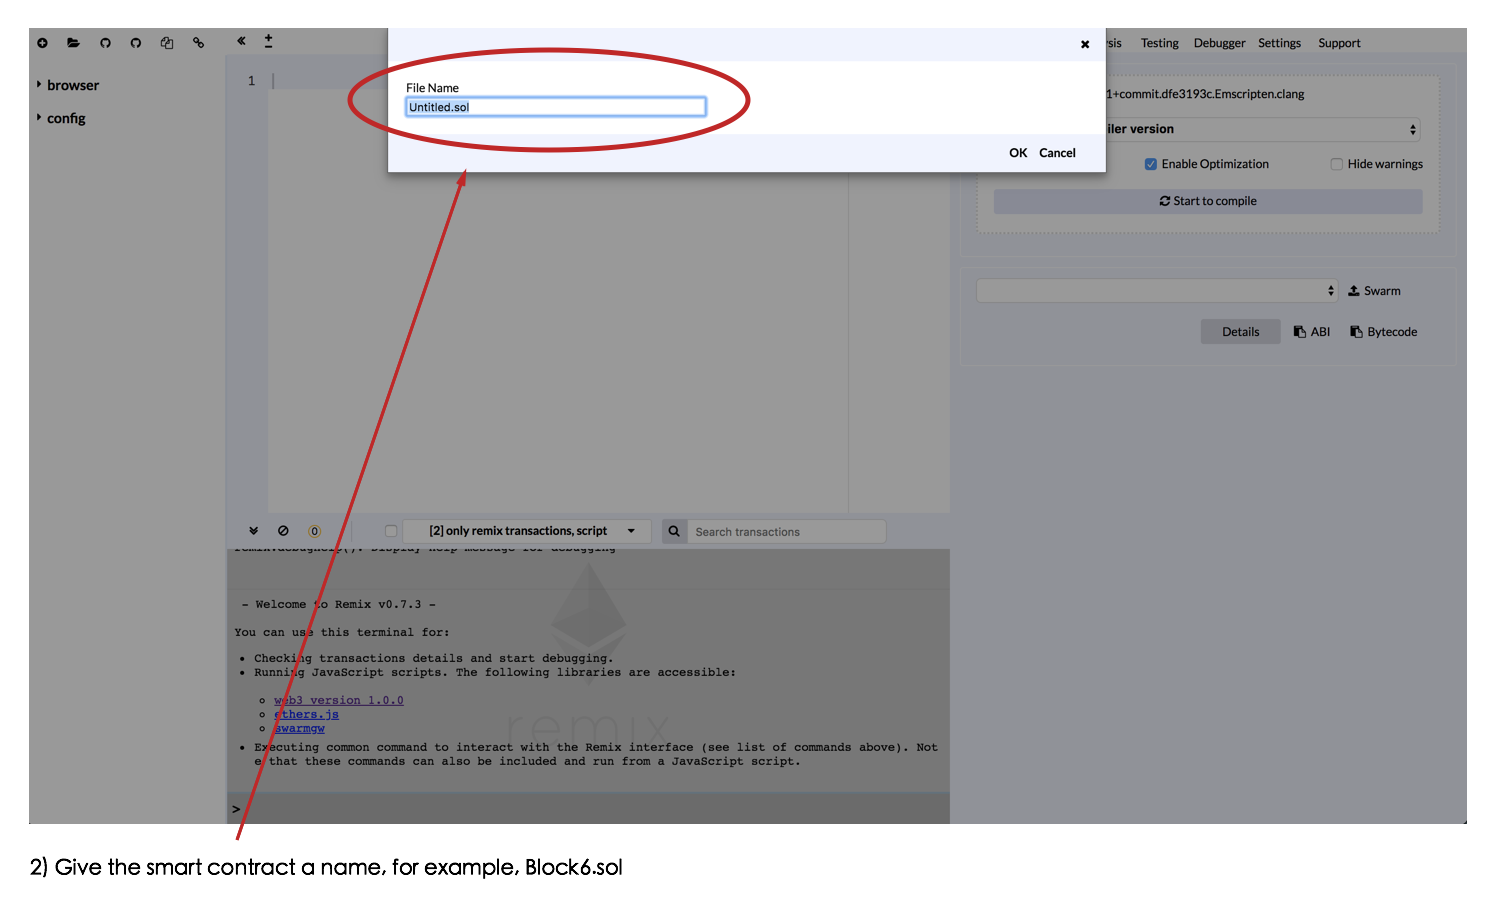Connect to localhost using the chain-link icon
This screenshot has height=908, width=1496.
pos(198,43)
